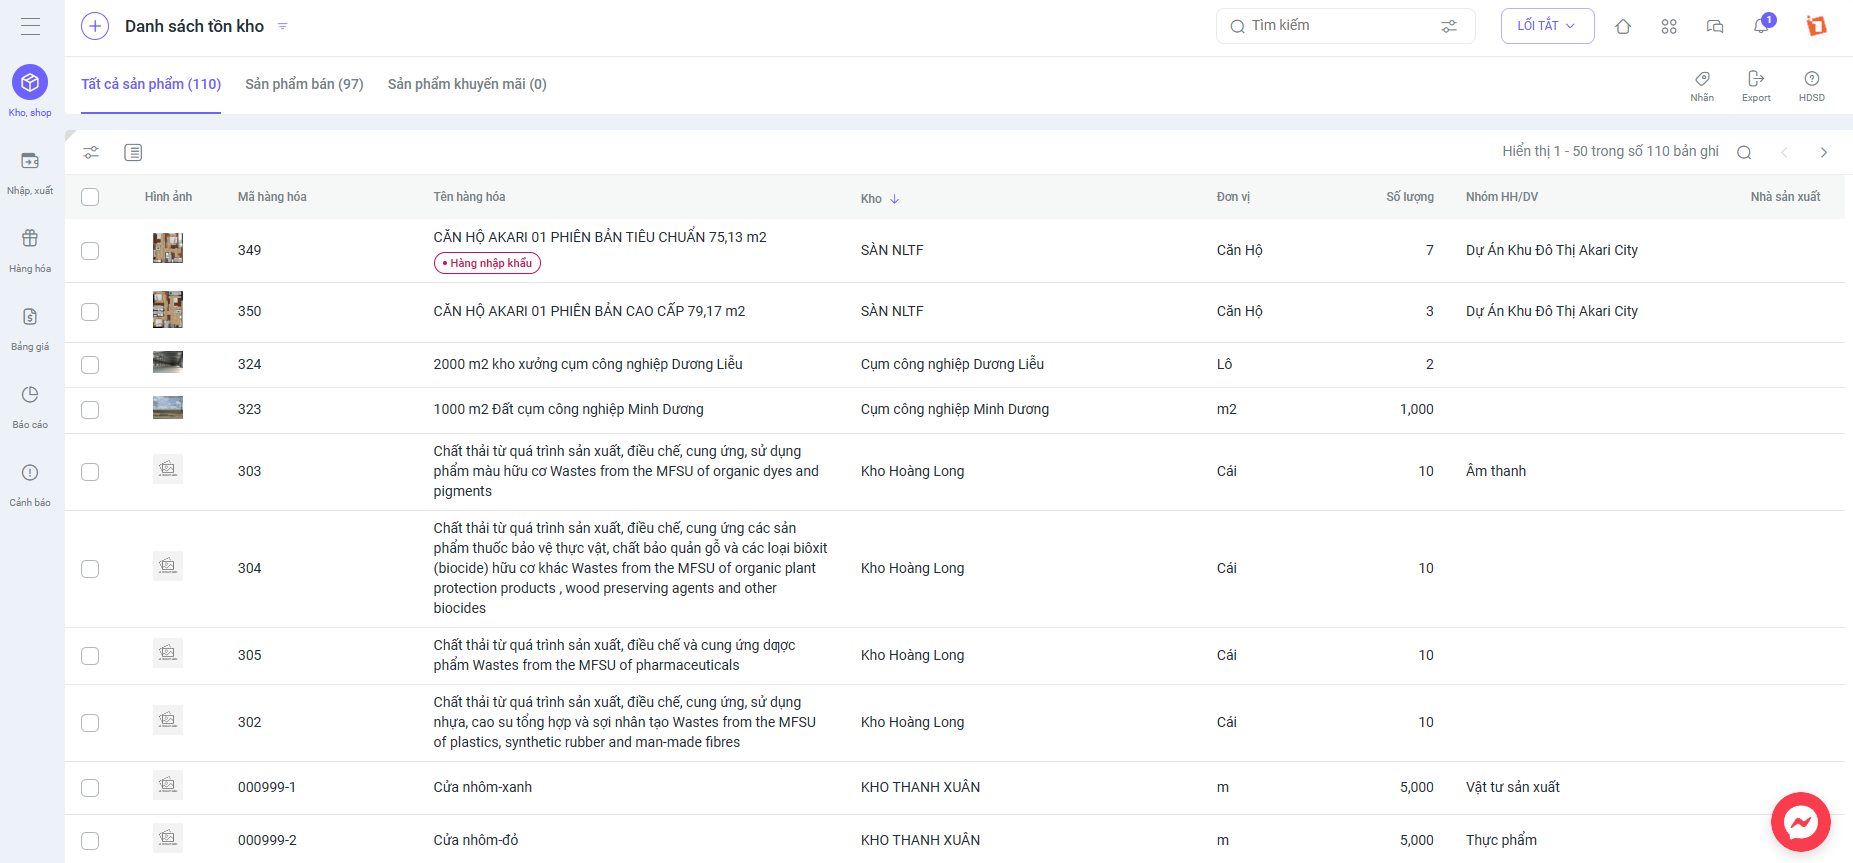Viewport: 1853px width, 863px height.
Task: Switch to Sản phẩm bán (97) tab
Action: (x=304, y=84)
